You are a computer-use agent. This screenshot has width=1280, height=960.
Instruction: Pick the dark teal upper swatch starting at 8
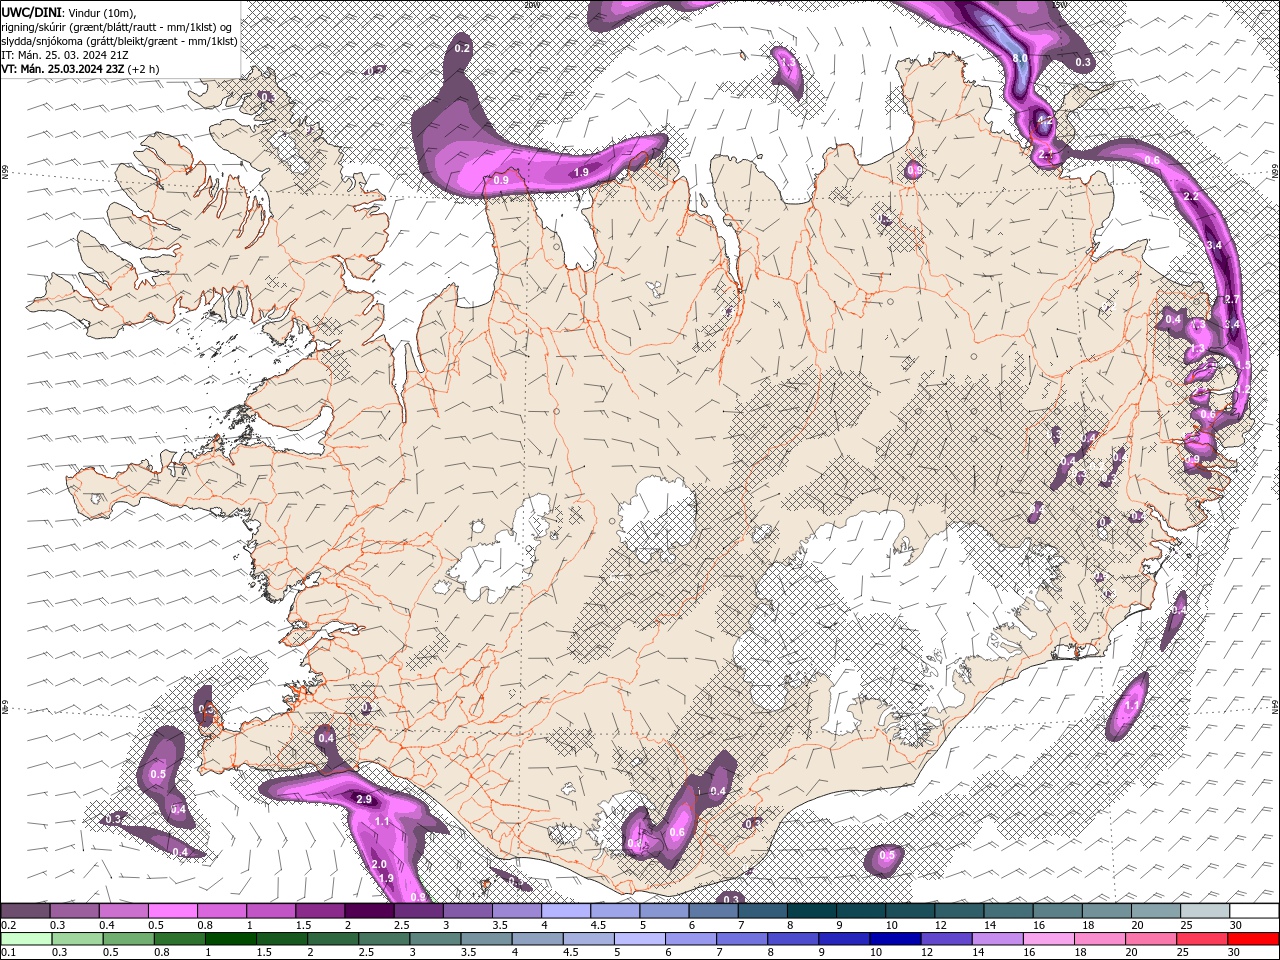pos(812,911)
